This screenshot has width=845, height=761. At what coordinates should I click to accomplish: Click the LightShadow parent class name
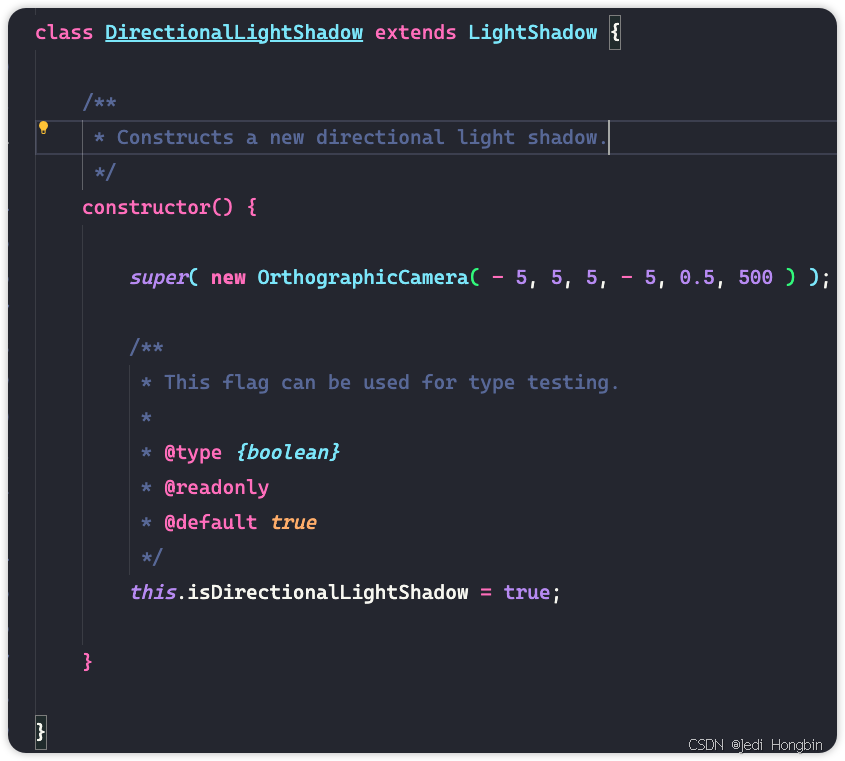click(x=532, y=33)
